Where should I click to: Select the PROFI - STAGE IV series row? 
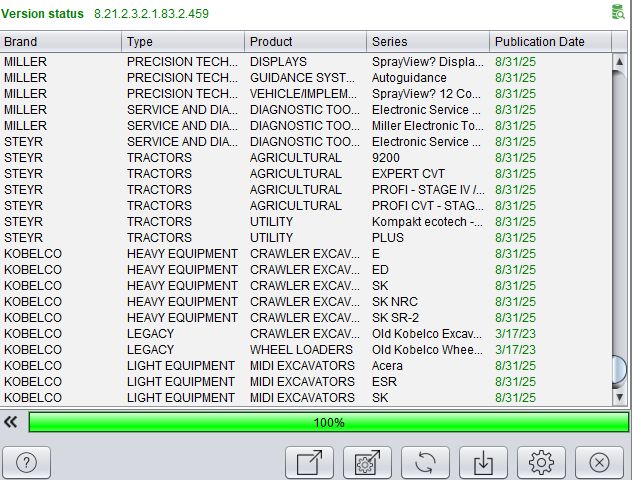[306, 190]
